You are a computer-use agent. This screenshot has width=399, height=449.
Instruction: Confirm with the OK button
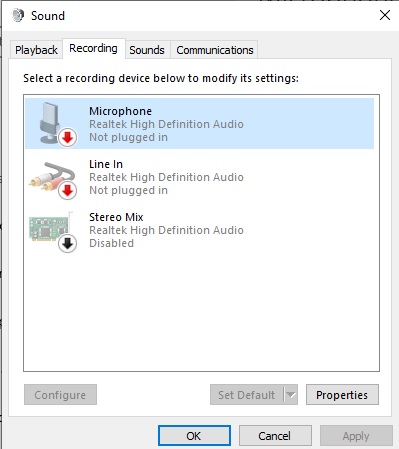(194, 436)
